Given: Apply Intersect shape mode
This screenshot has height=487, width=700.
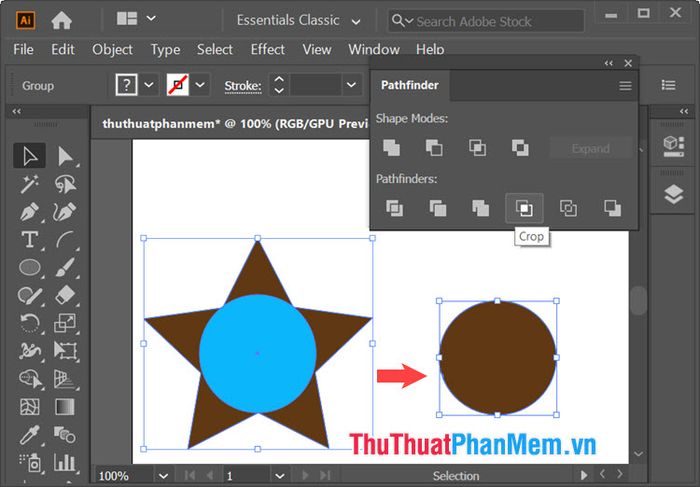Looking at the screenshot, I should coord(477,148).
